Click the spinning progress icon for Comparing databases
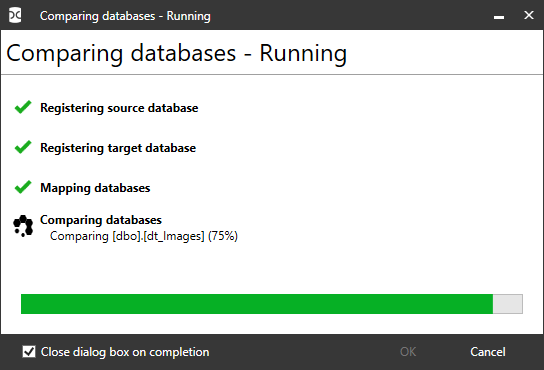 click(x=23, y=226)
